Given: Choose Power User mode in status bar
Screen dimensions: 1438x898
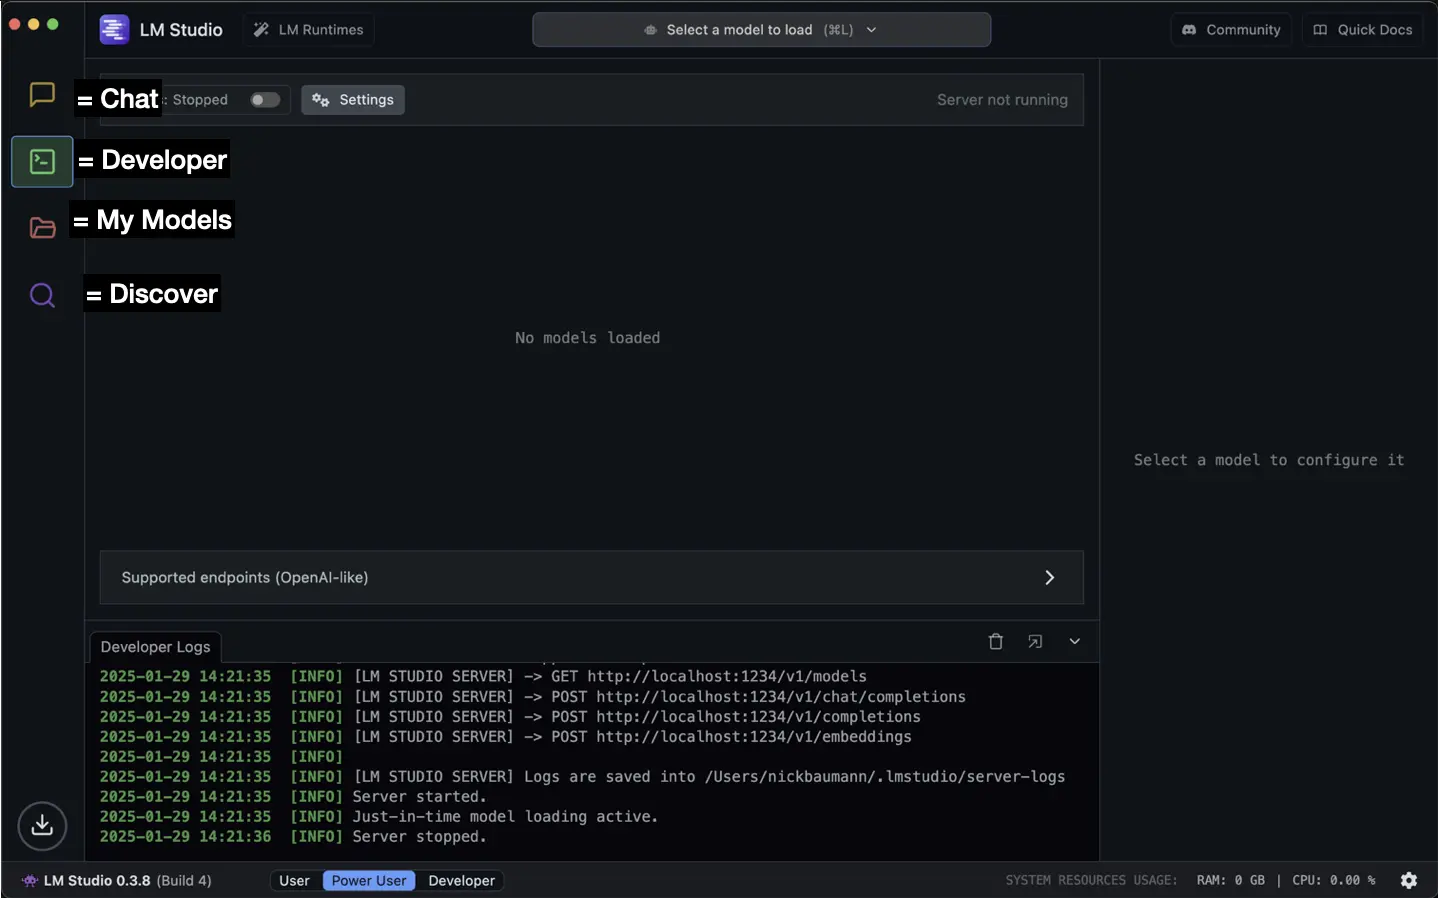Looking at the screenshot, I should pyautogui.click(x=369, y=881).
